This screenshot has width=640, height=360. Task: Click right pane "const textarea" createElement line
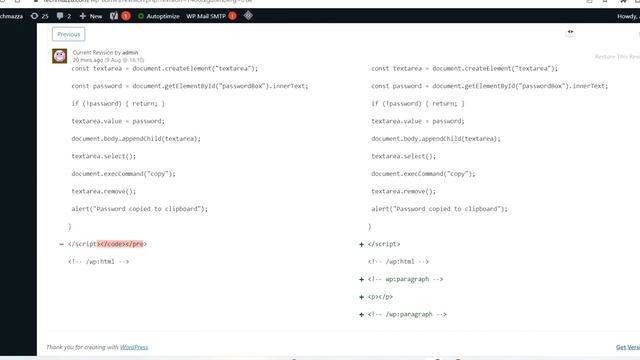click(x=464, y=68)
